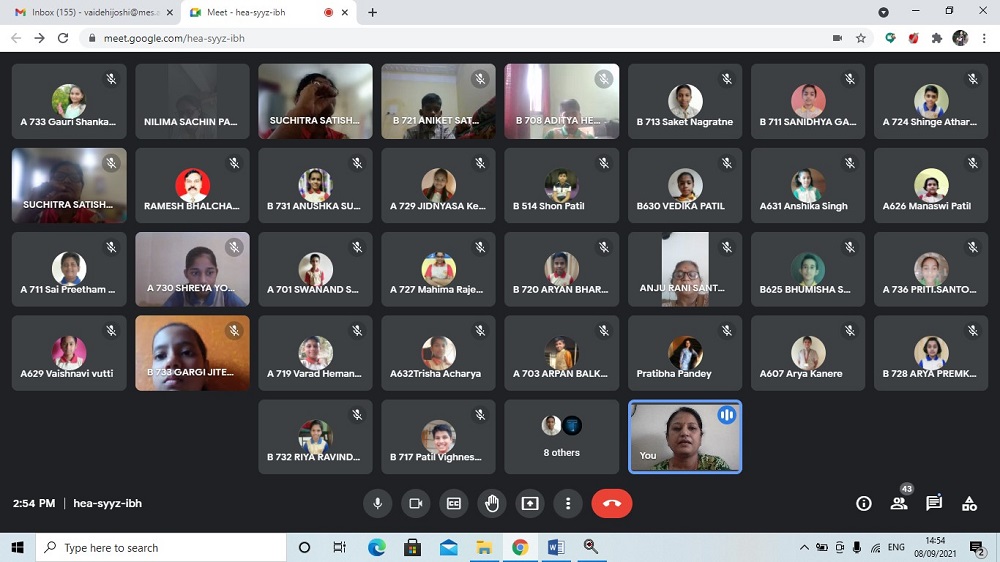Open Chrome's three-dot menu
Image resolution: width=1000 pixels, height=562 pixels.
[984, 38]
